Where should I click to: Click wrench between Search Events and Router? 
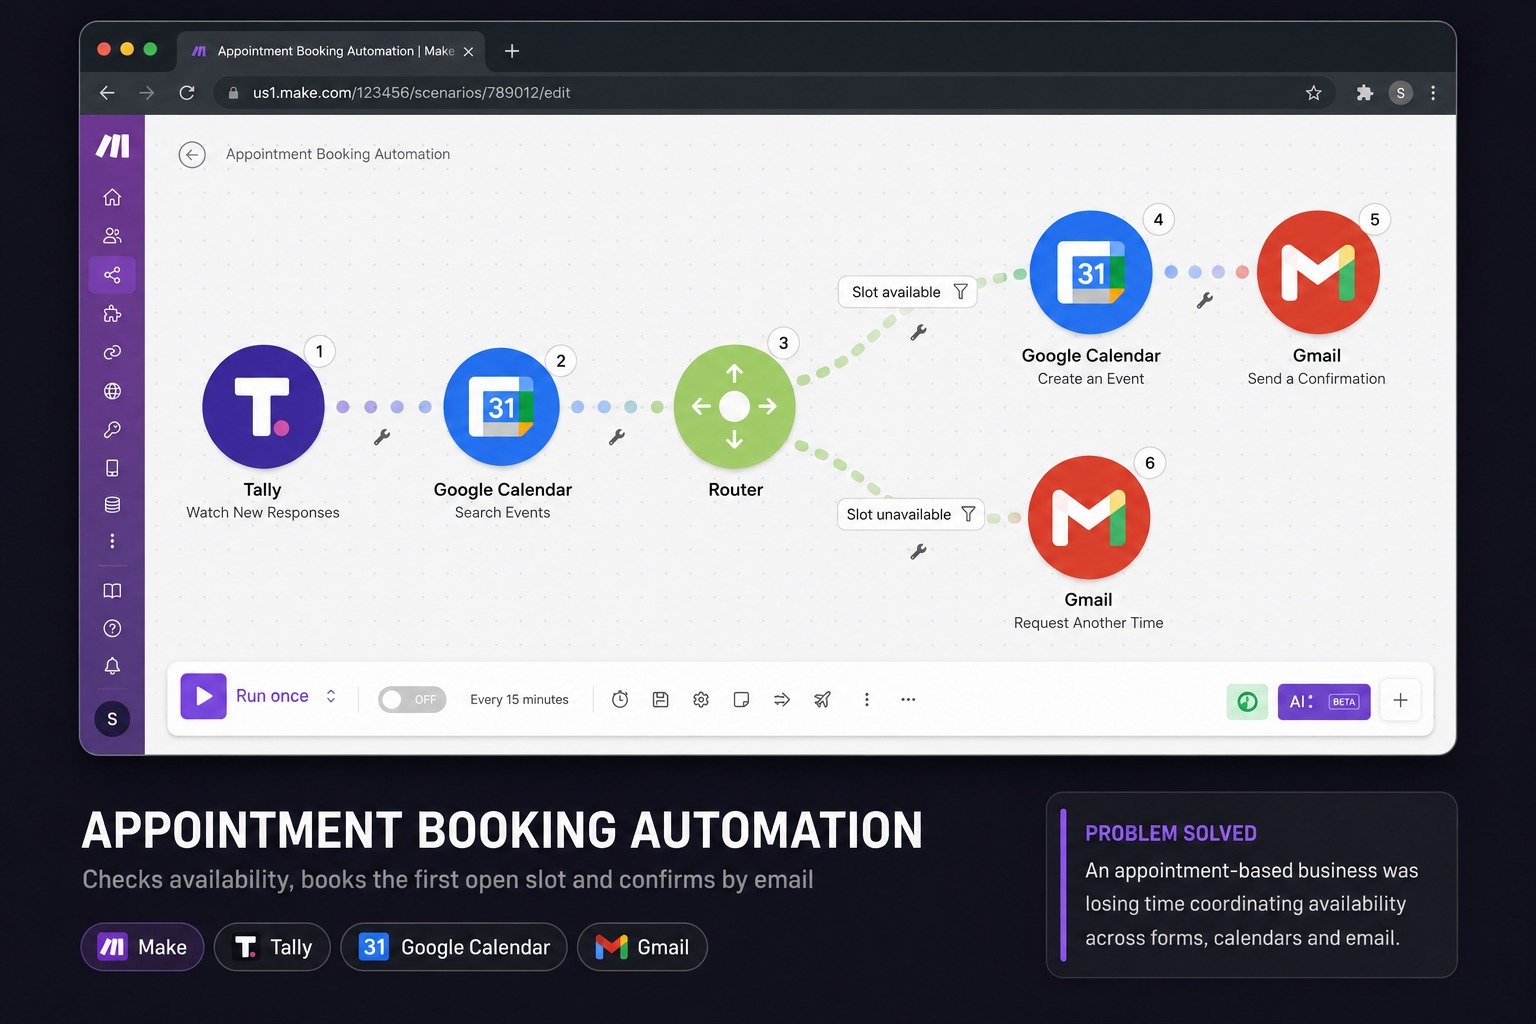tap(617, 437)
